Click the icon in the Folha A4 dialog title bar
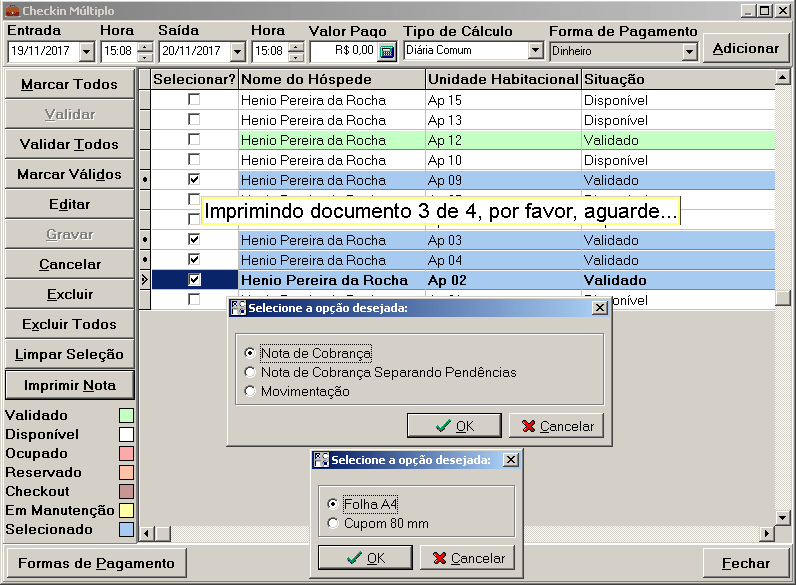Screen dimensions: 796x585 321,460
